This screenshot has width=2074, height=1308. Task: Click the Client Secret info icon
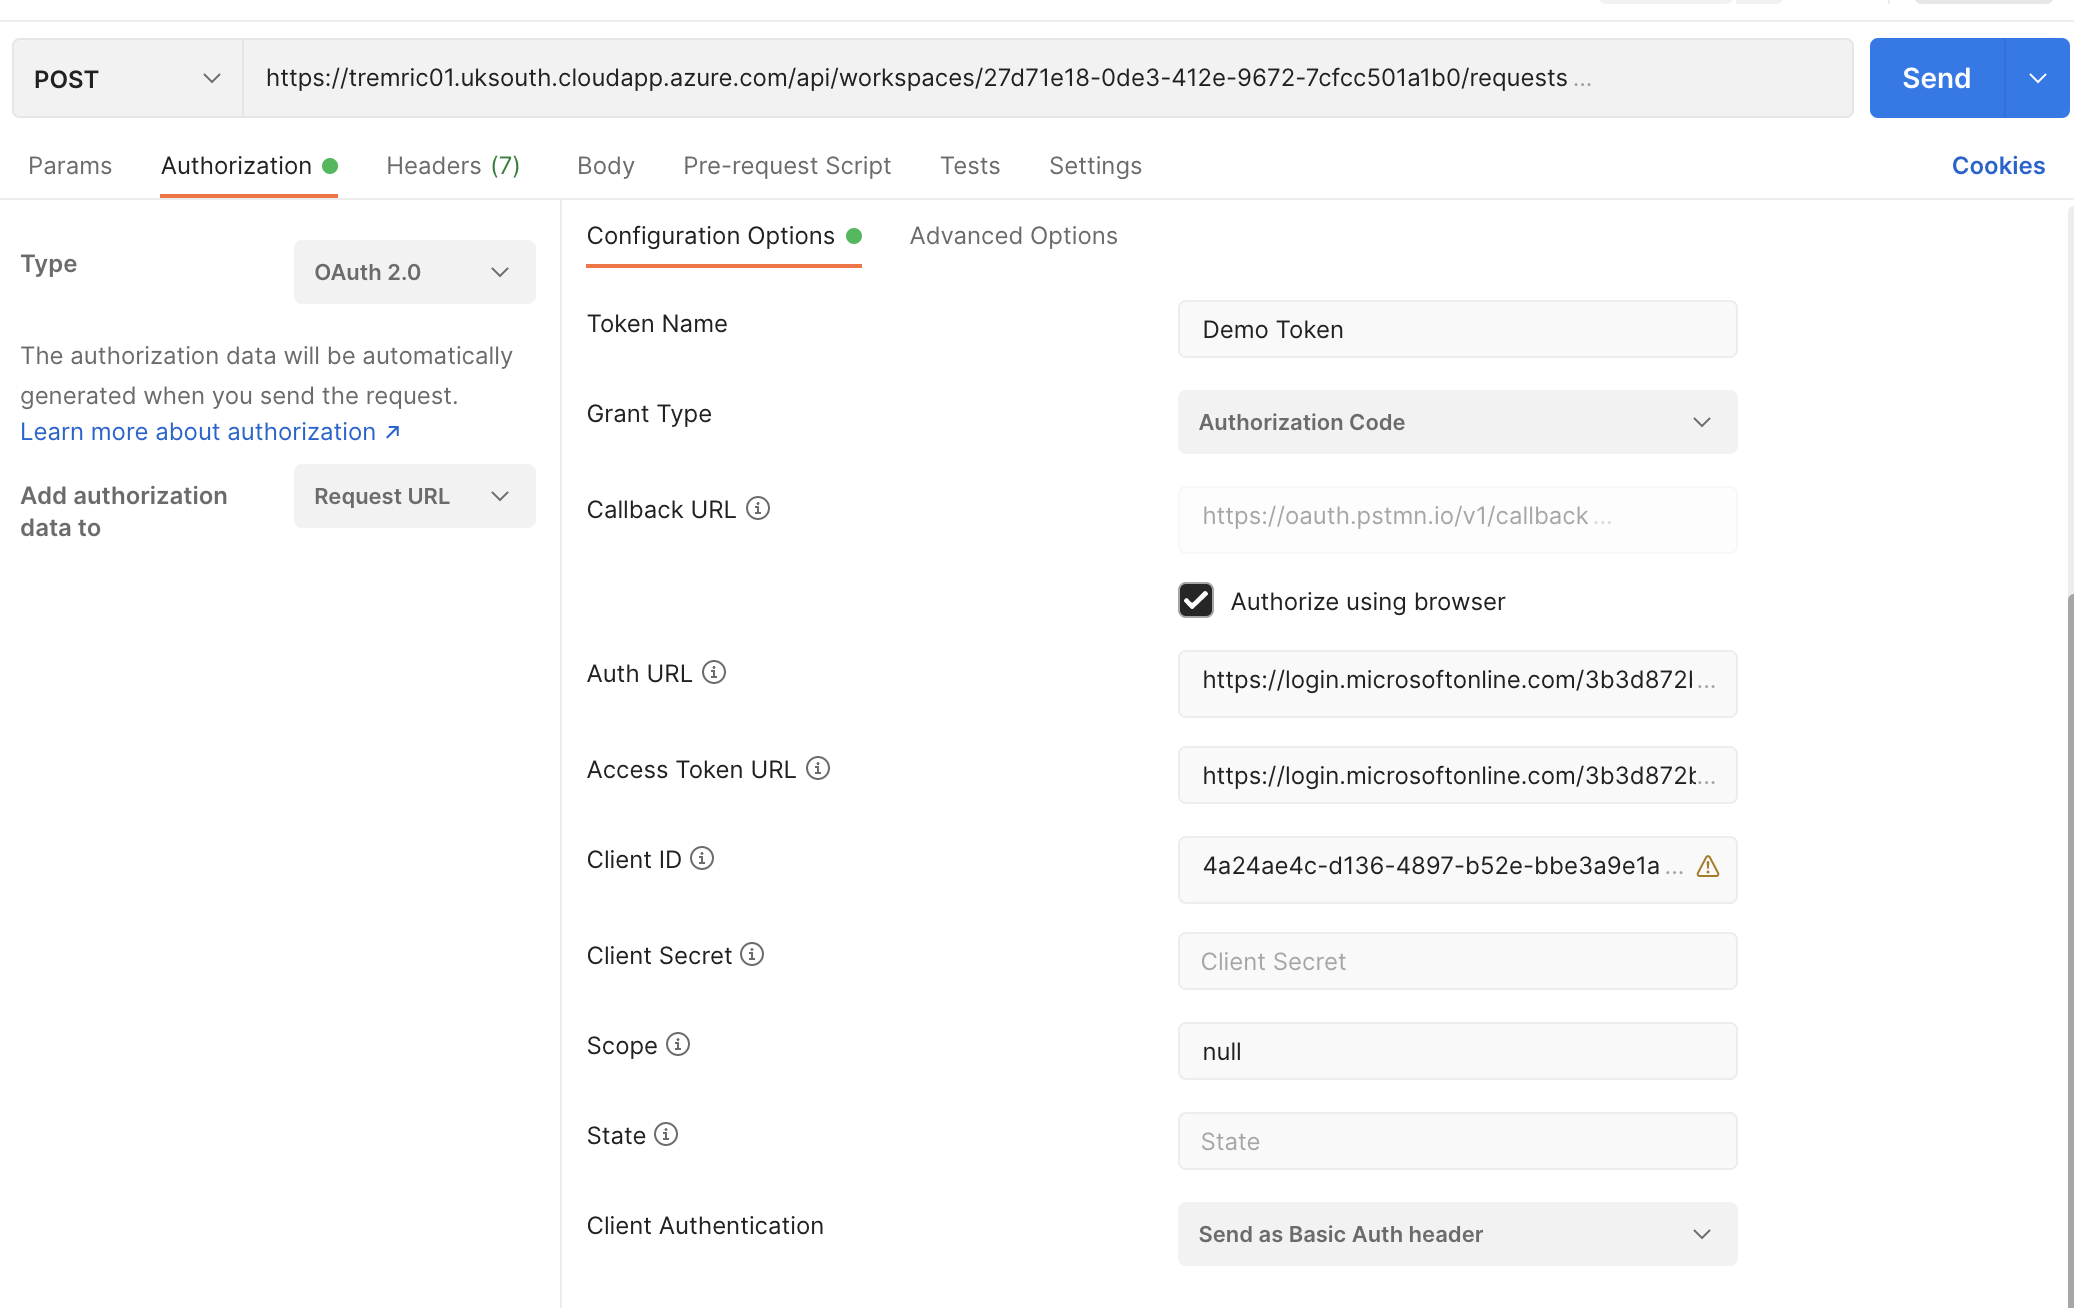pos(751,954)
